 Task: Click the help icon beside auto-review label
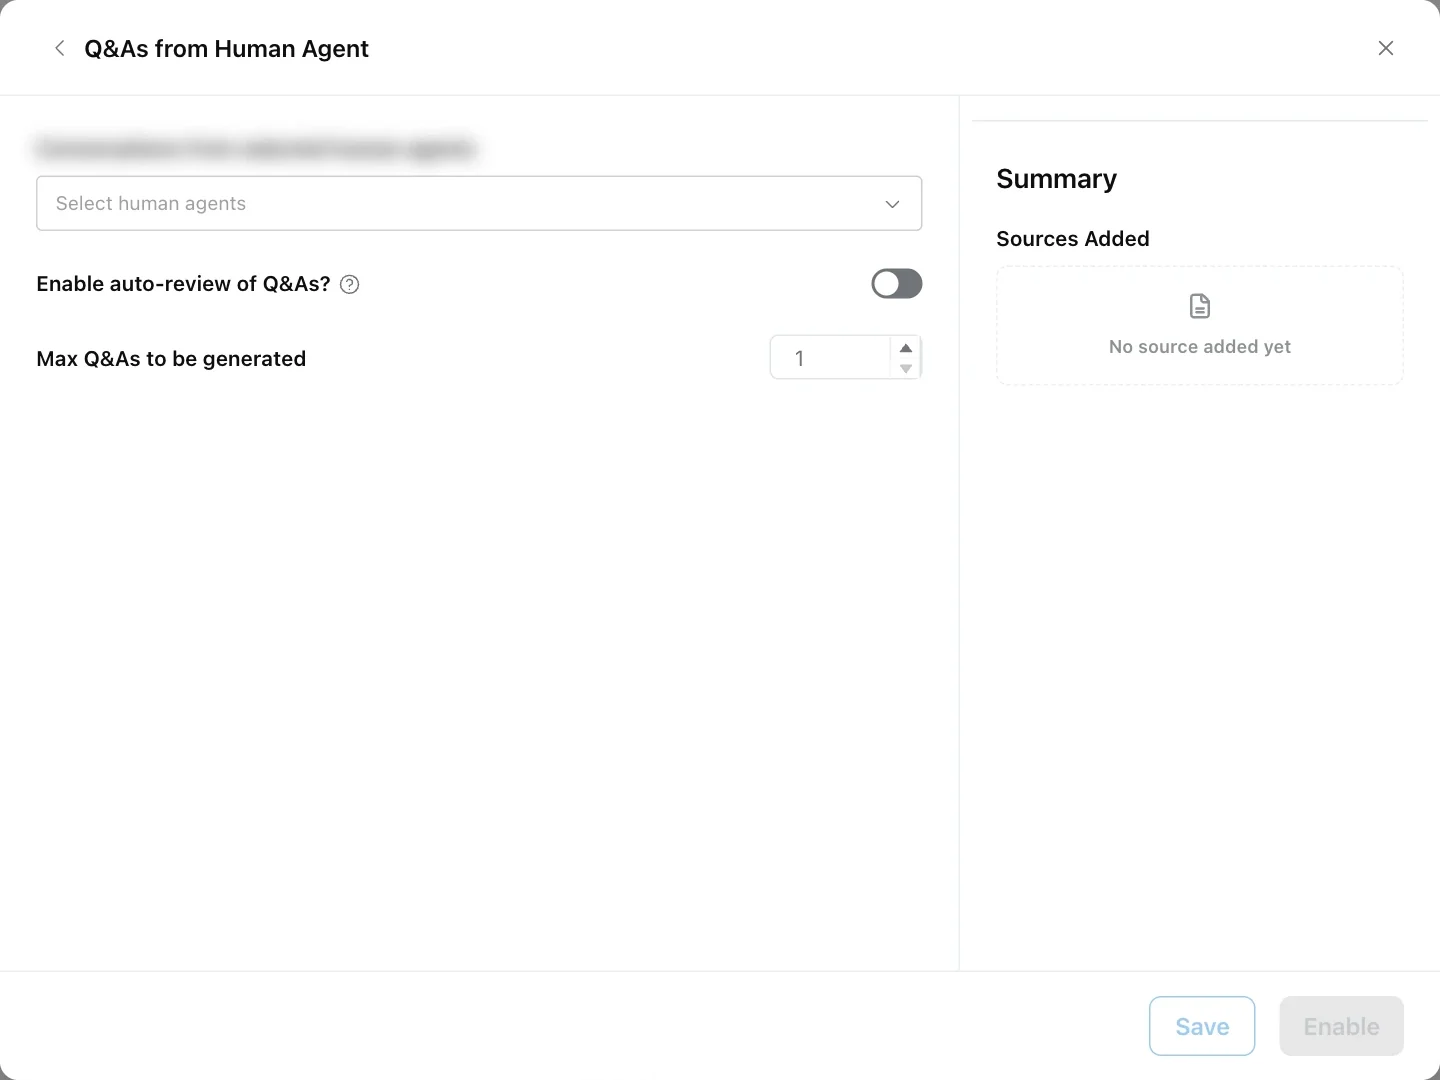pyautogui.click(x=350, y=284)
